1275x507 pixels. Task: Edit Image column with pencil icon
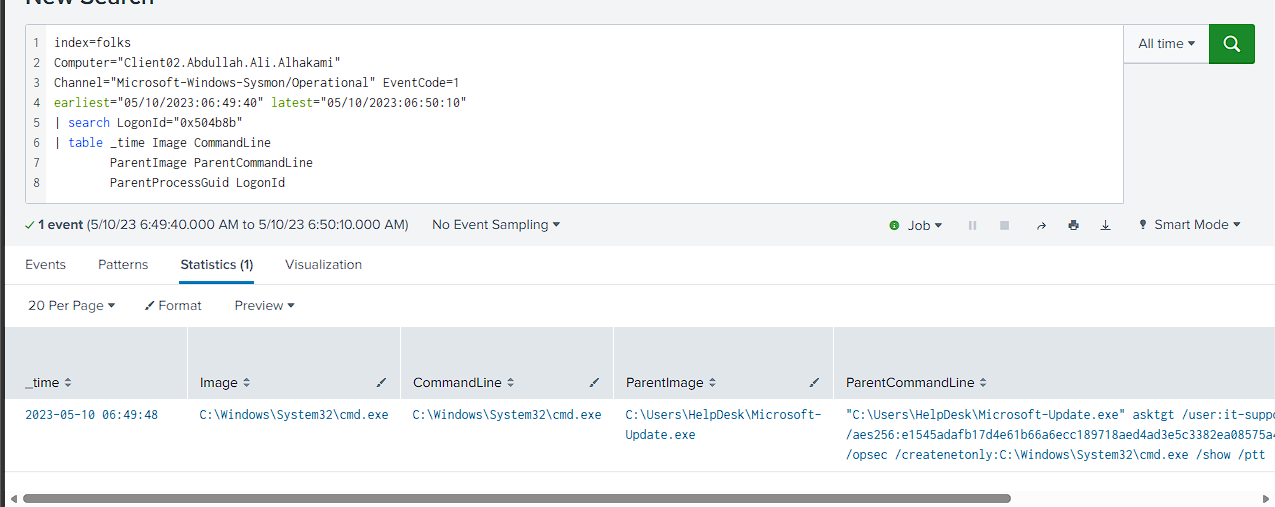pos(381,382)
